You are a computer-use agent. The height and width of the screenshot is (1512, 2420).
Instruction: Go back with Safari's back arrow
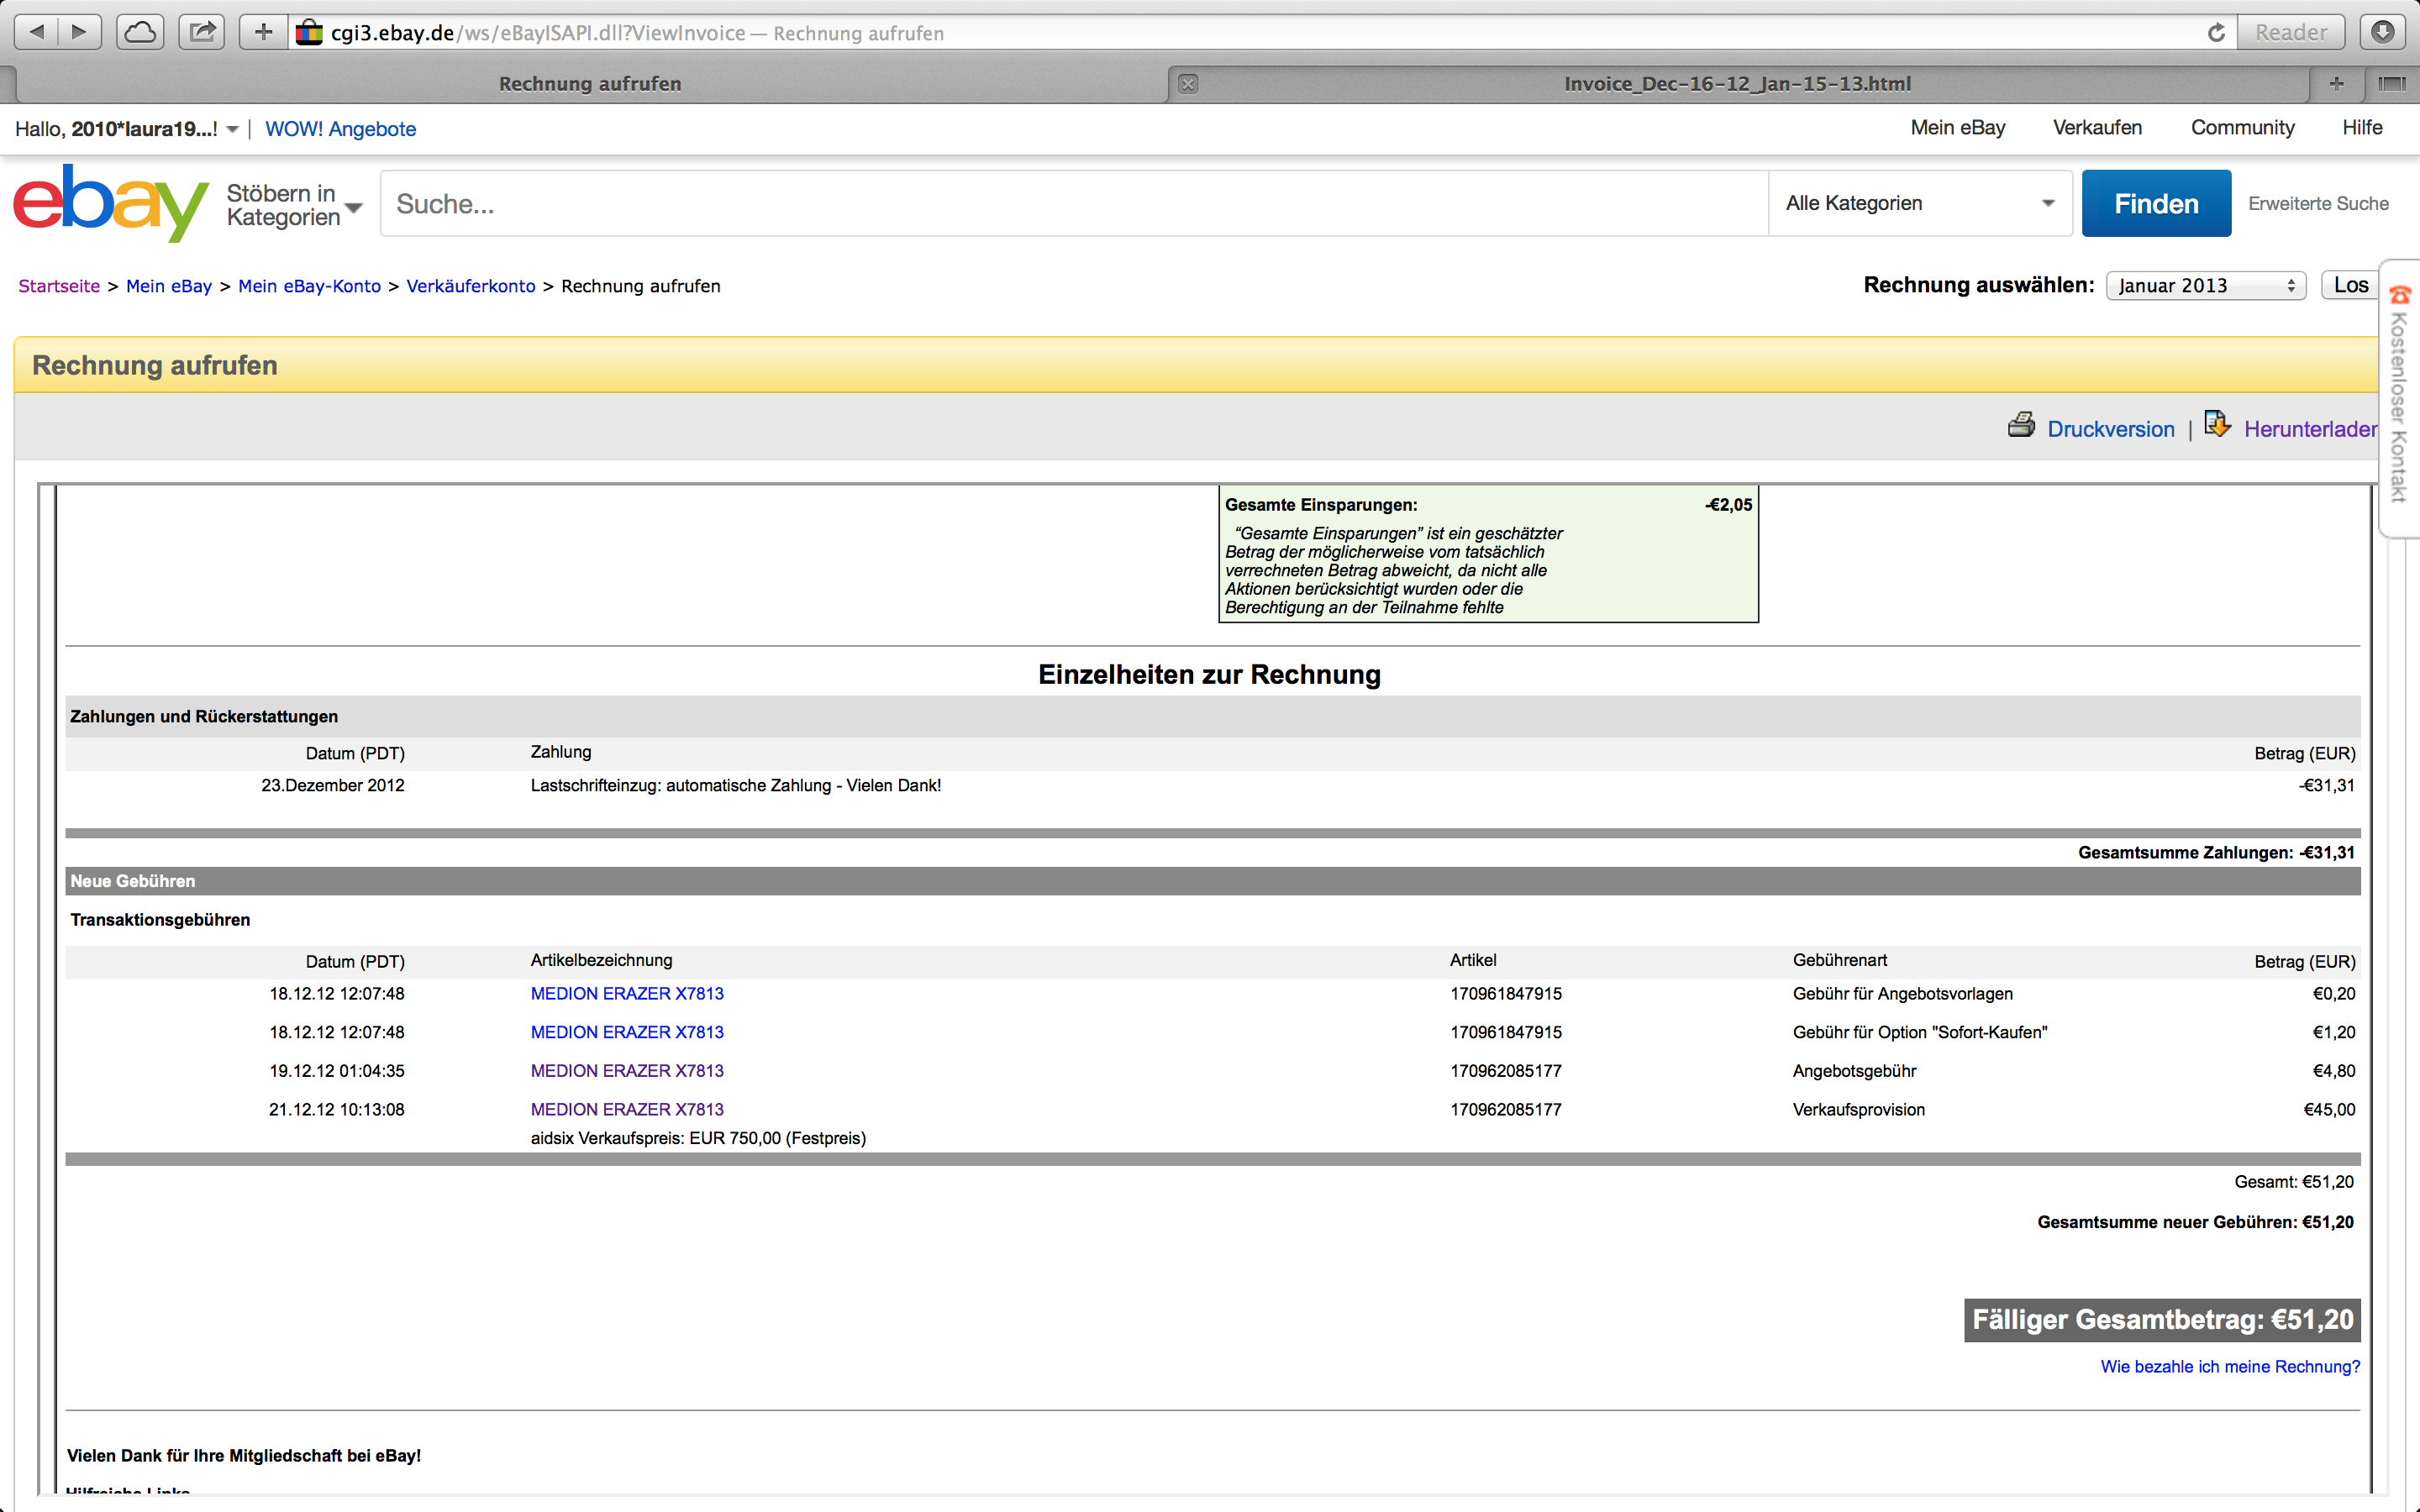37,32
